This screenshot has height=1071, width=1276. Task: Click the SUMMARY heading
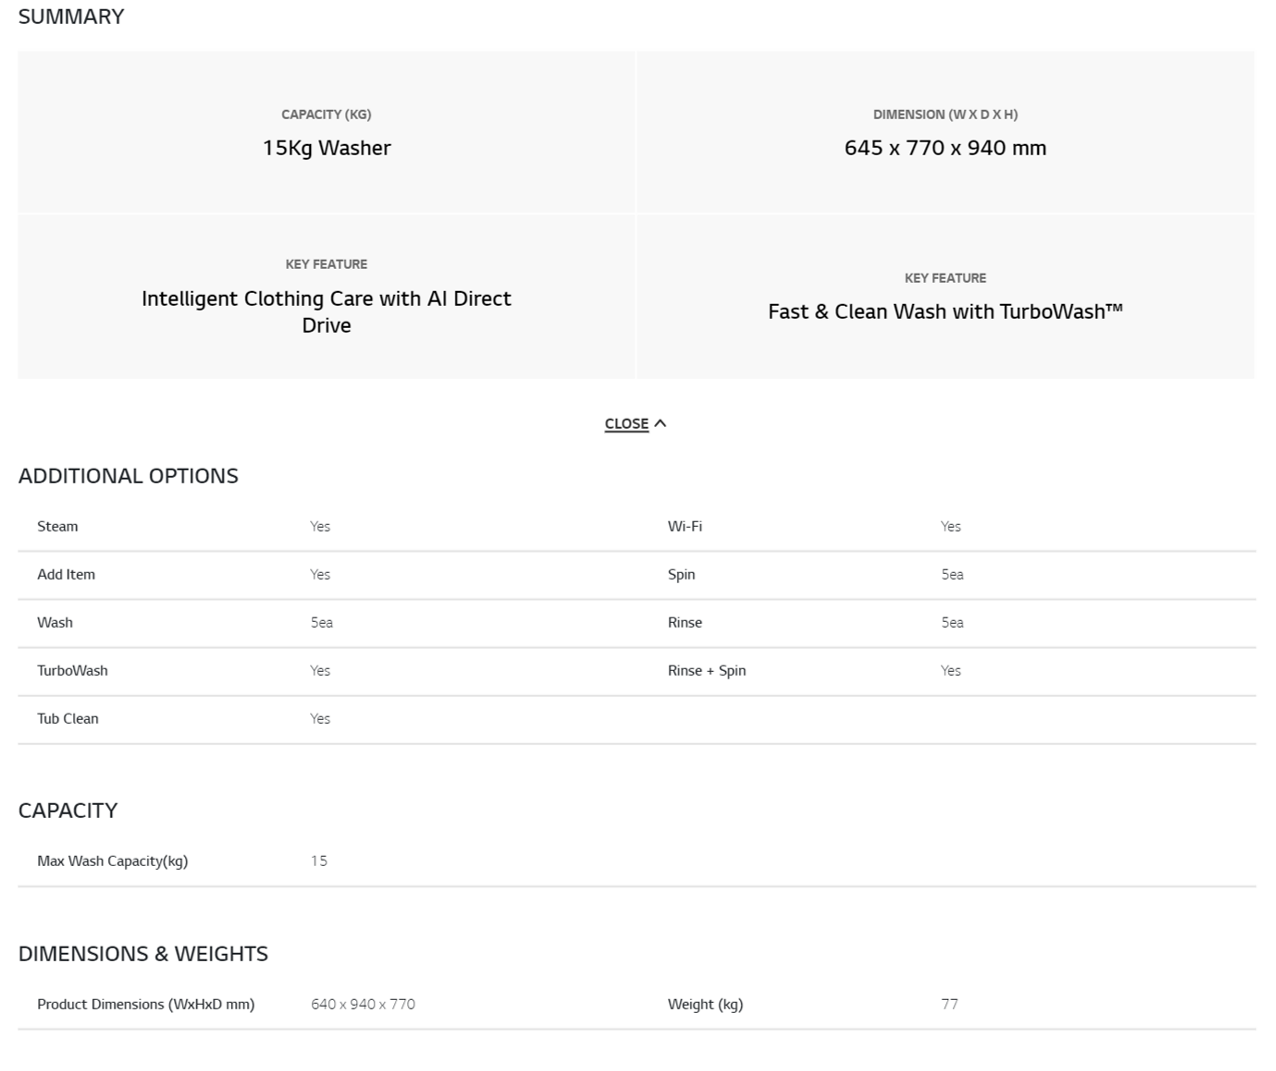(71, 17)
